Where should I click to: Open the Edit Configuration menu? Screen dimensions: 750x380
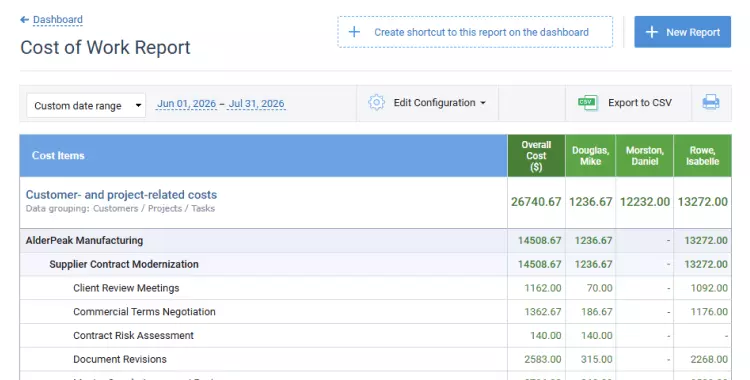tap(439, 103)
